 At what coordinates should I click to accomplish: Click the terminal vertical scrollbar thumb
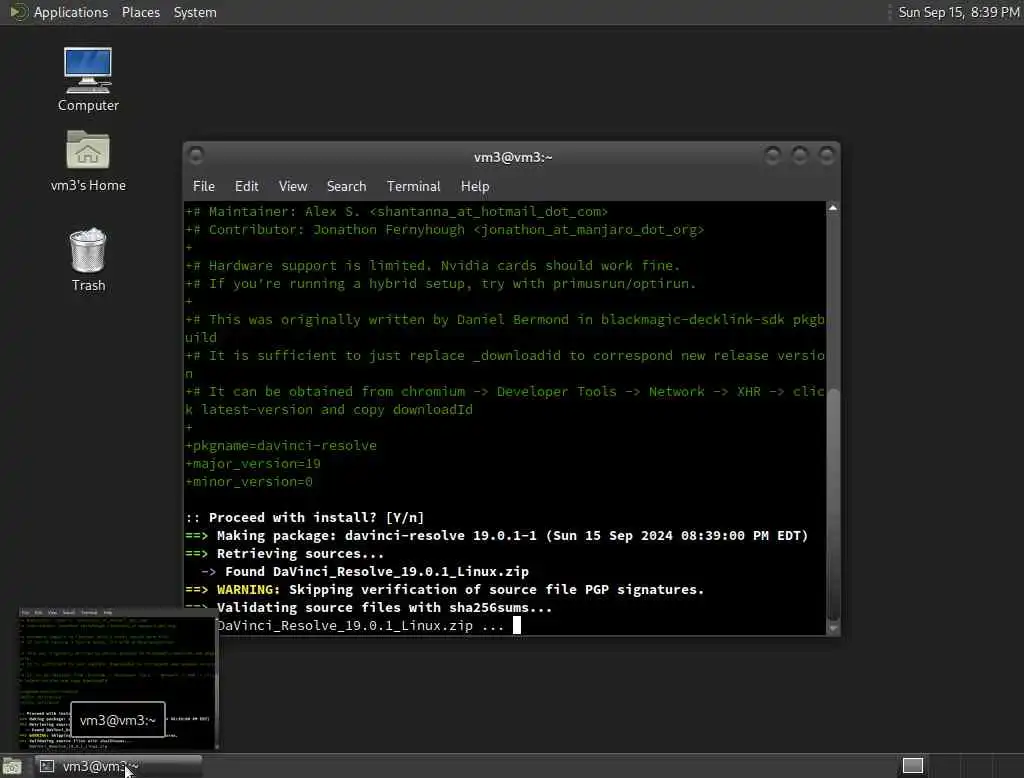click(x=833, y=503)
